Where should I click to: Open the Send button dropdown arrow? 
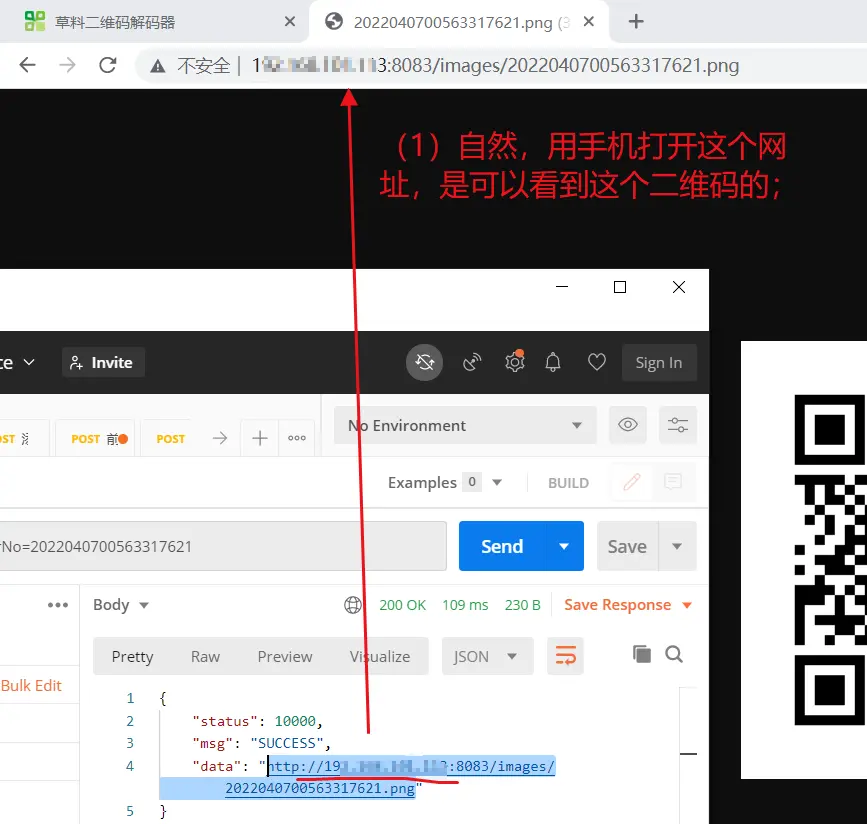[x=564, y=546]
